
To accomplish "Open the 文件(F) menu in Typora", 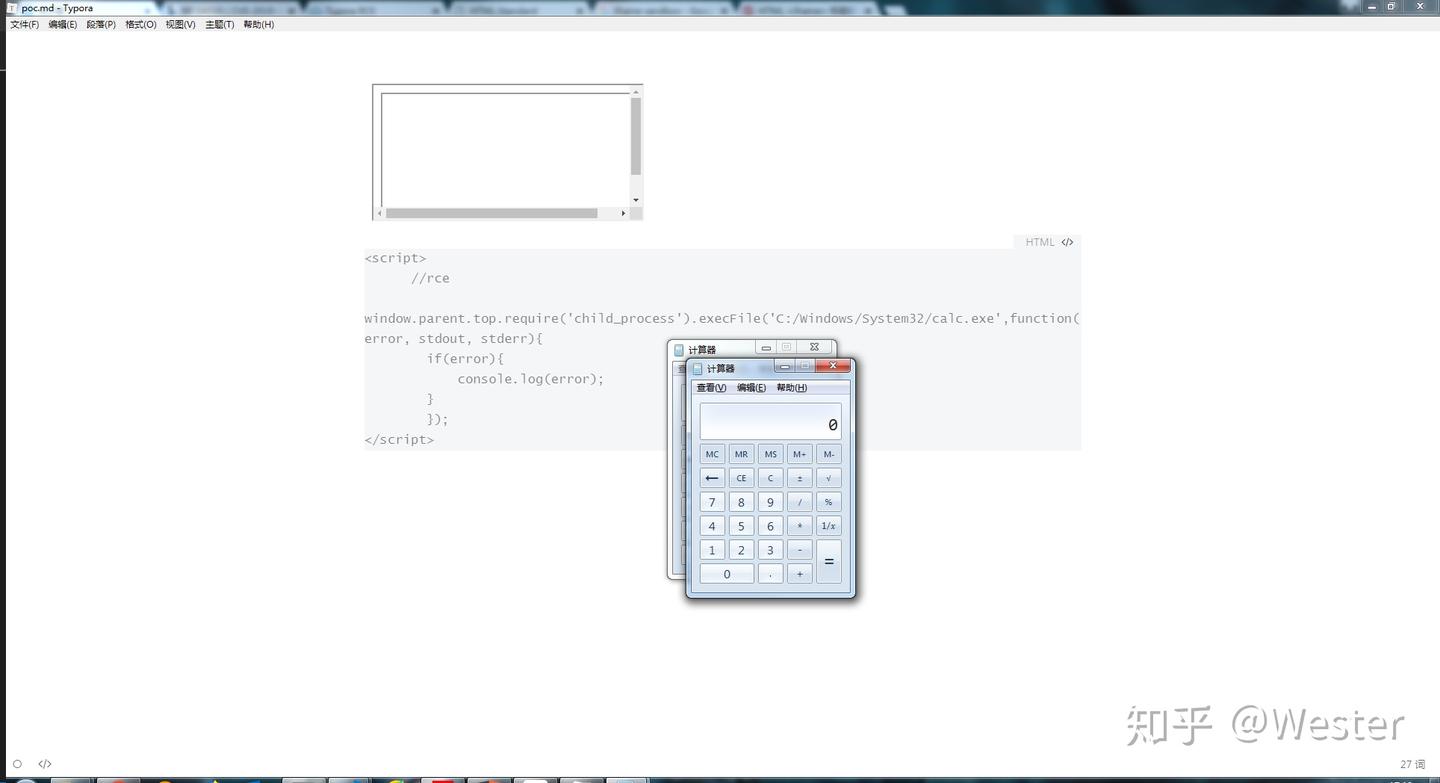I will coord(24,24).
